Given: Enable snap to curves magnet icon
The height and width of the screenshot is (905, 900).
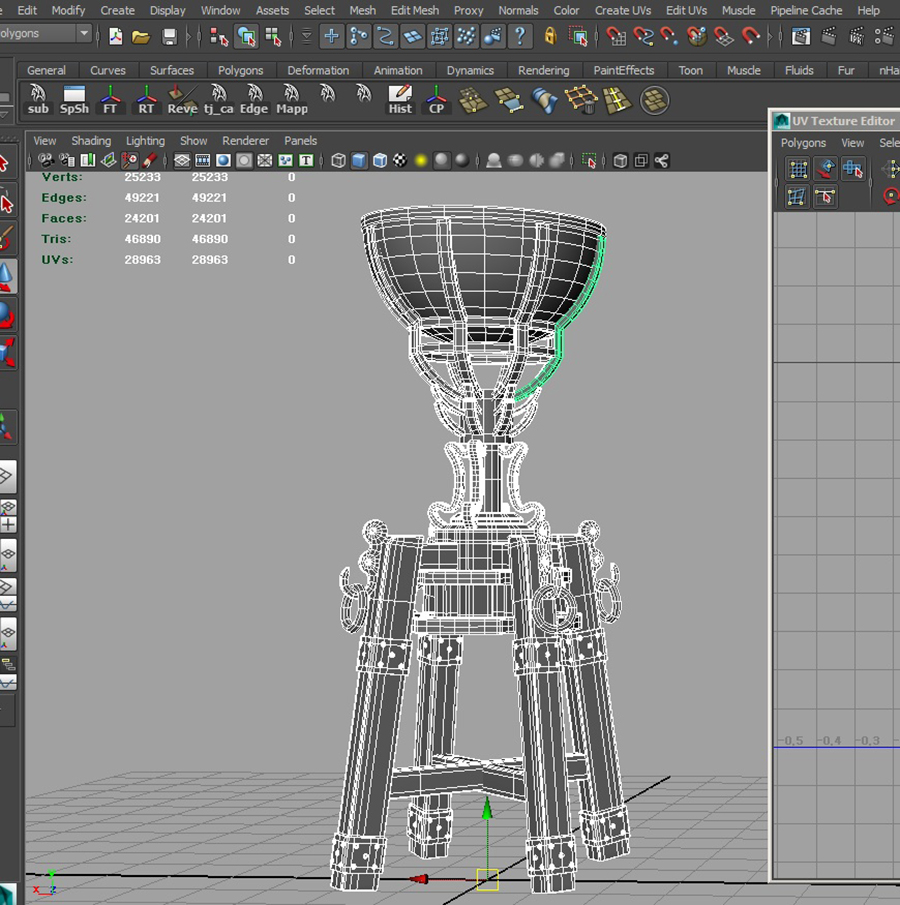Looking at the screenshot, I should [x=643, y=36].
